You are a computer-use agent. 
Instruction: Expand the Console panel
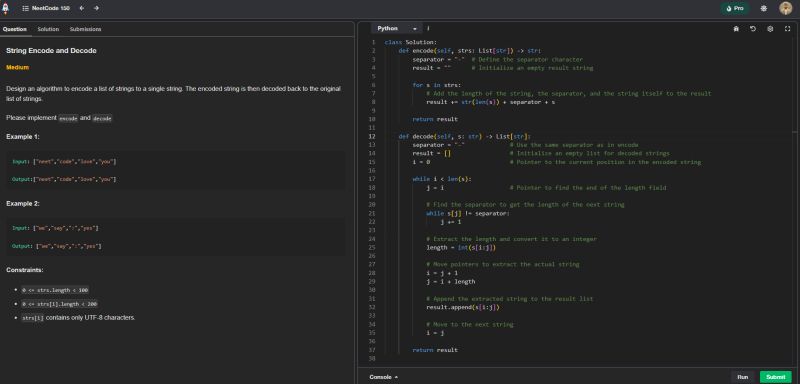tap(383, 377)
